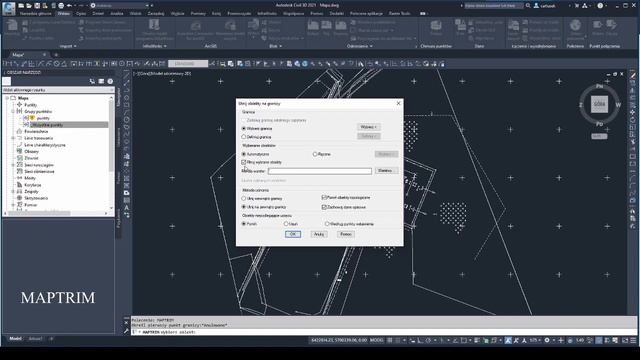Toggle the Zachowaj dane opisowe checkbox
Image resolution: width=640 pixels, height=360 pixels.
tap(324, 207)
